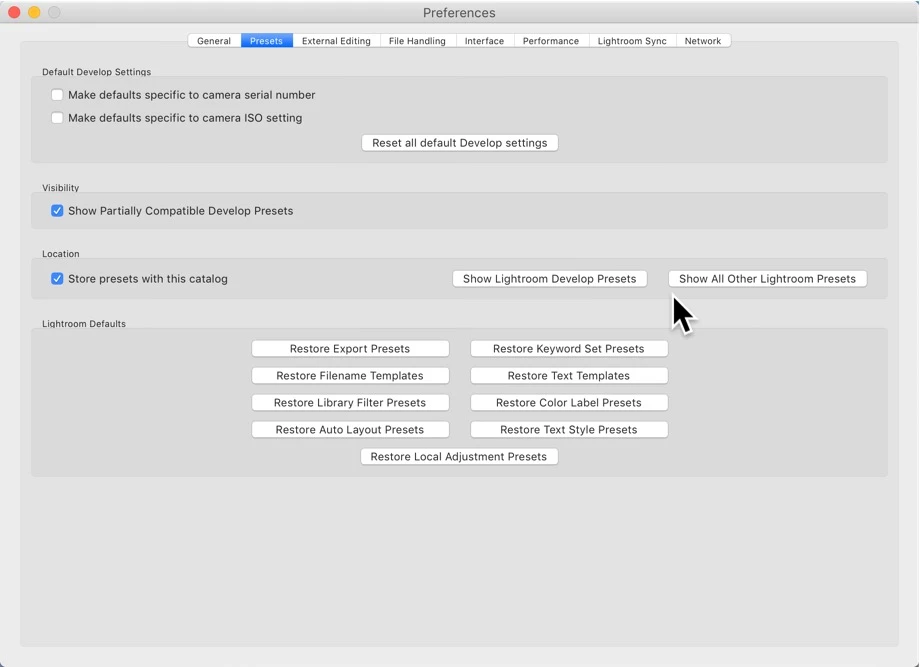Viewport: 920px width, 667px height.
Task: Click Reset all default Develop settings
Action: click(459, 143)
